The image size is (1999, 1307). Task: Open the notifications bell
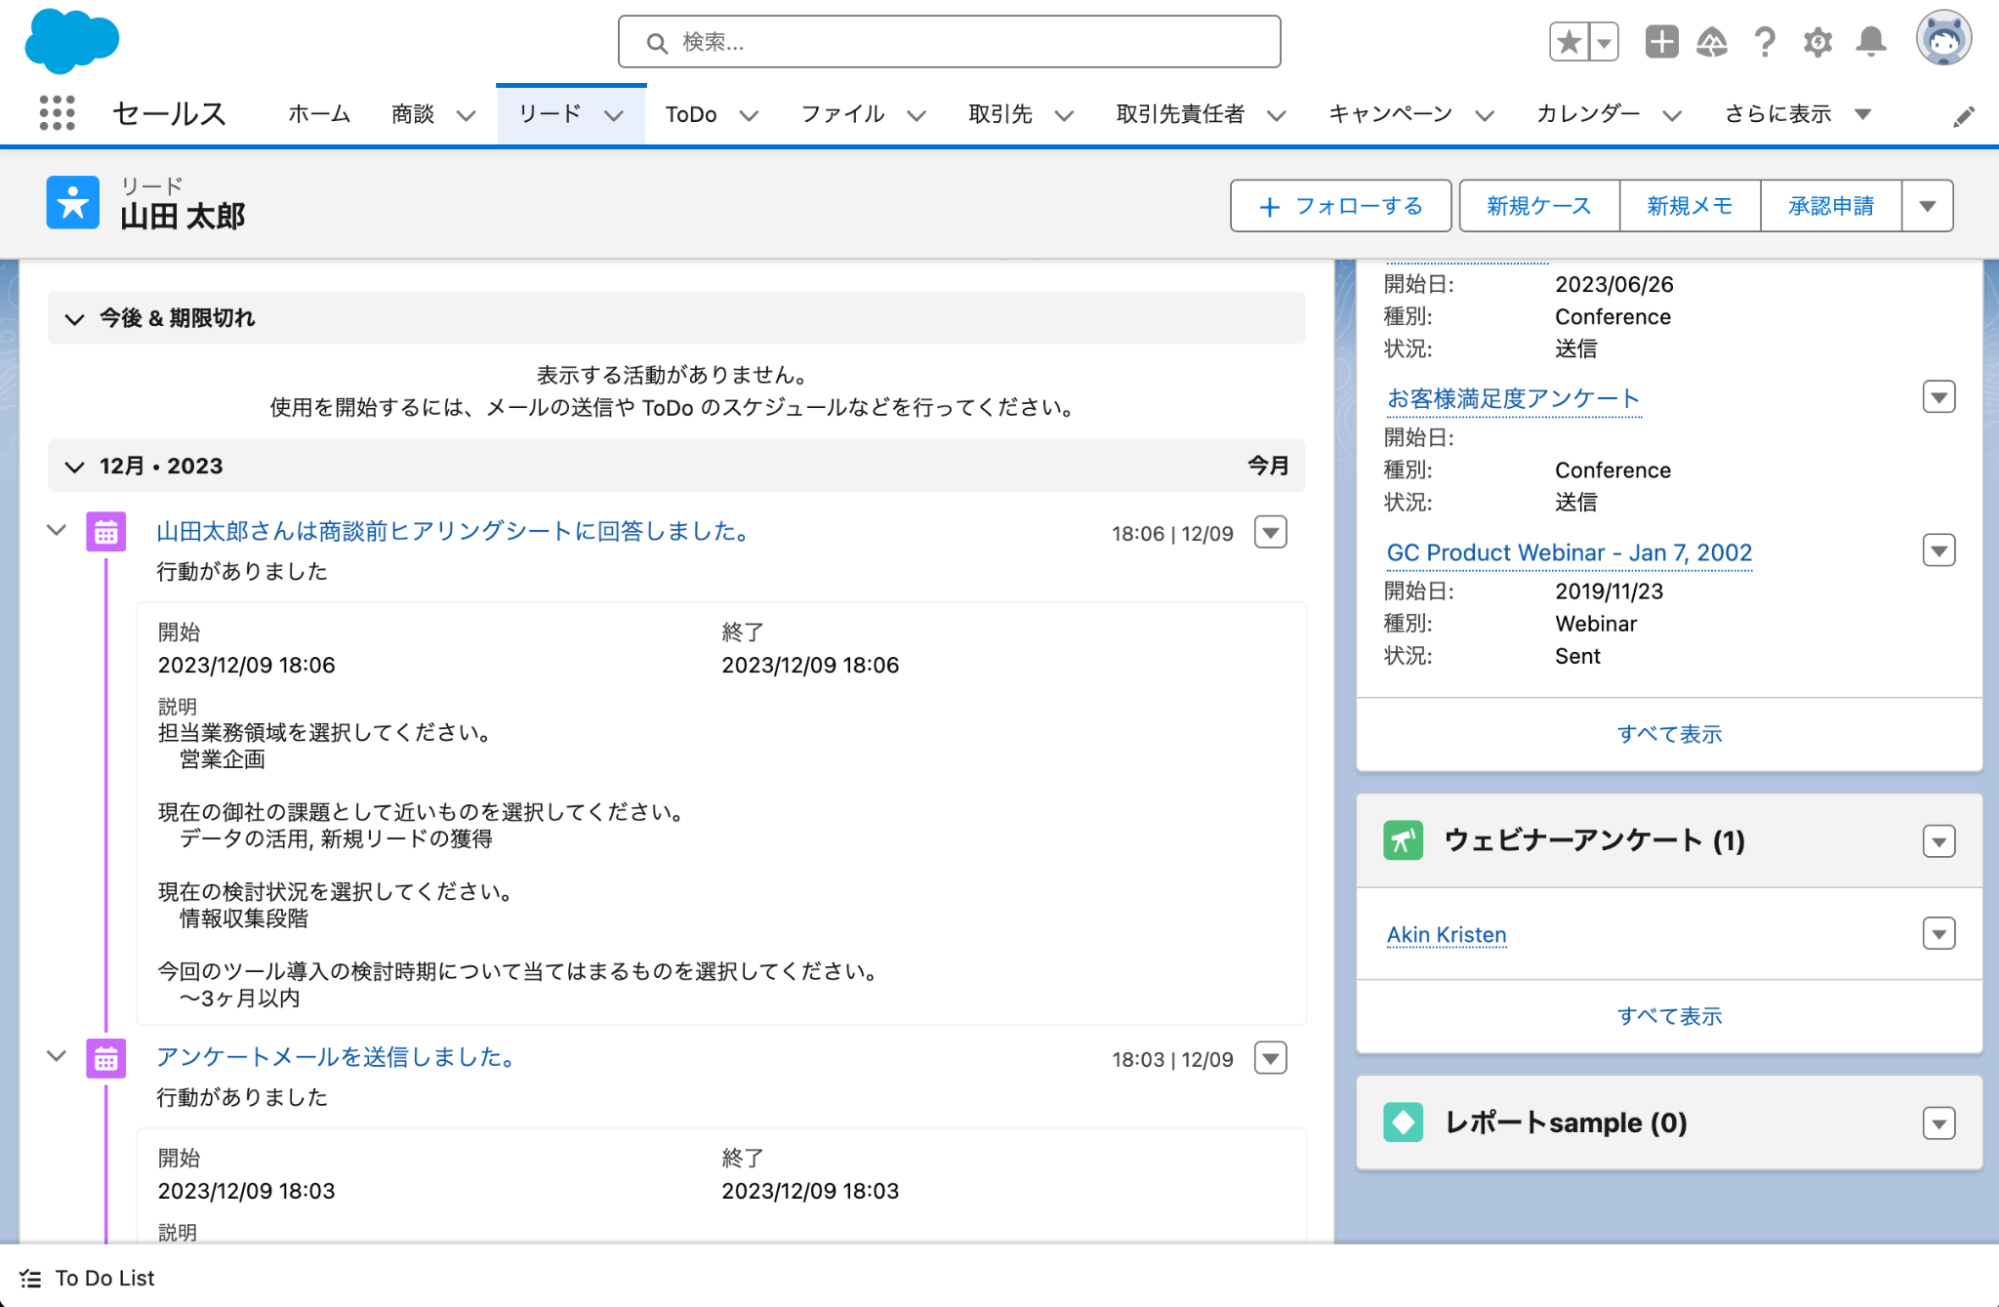pyautogui.click(x=1871, y=42)
